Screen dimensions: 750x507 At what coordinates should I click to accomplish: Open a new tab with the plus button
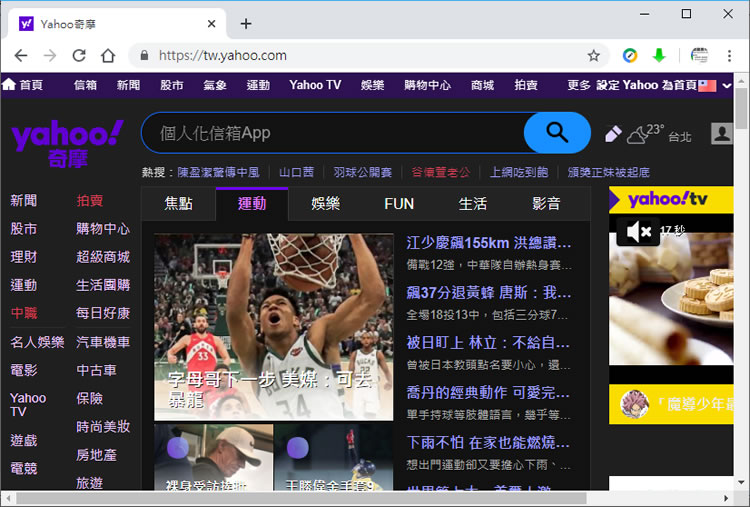coord(246,23)
